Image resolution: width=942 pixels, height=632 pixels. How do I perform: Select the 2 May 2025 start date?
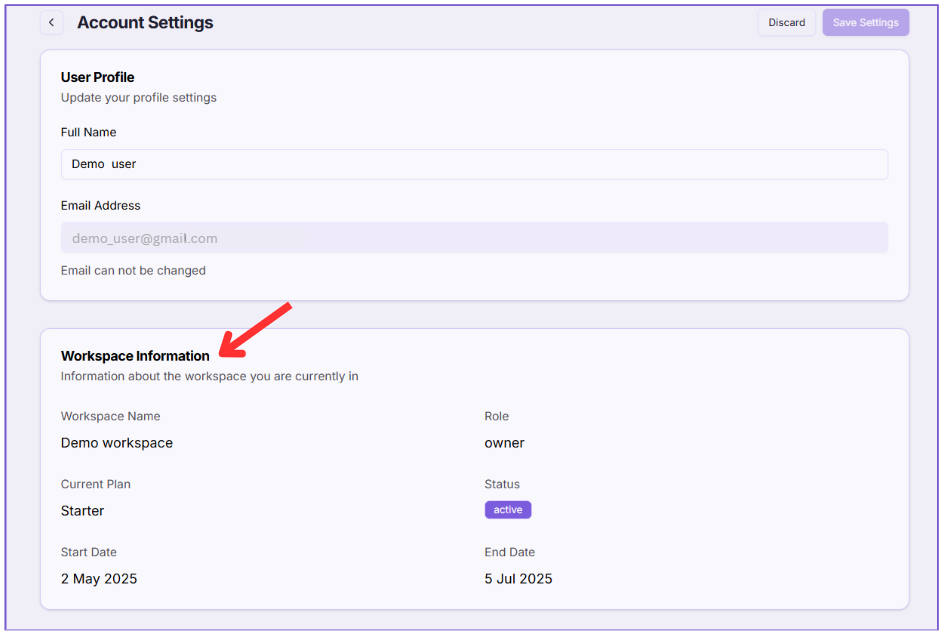point(99,579)
